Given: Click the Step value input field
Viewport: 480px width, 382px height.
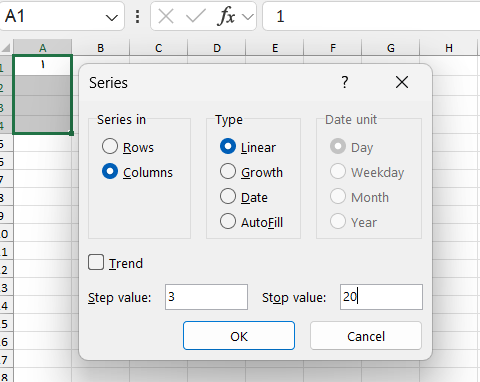Looking at the screenshot, I should (206, 297).
